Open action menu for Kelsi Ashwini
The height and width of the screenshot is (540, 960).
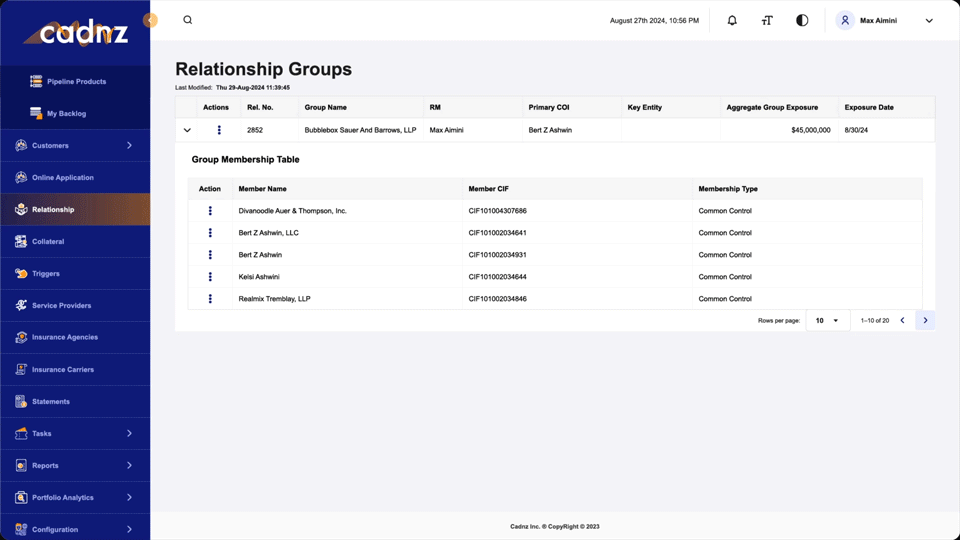[x=210, y=277]
